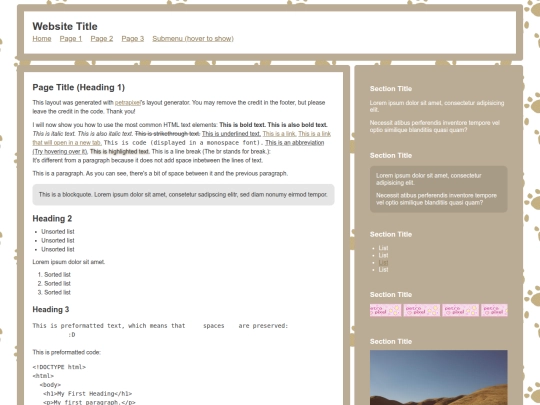Click the ':D' preformatted text

pyautogui.click(x=71, y=335)
